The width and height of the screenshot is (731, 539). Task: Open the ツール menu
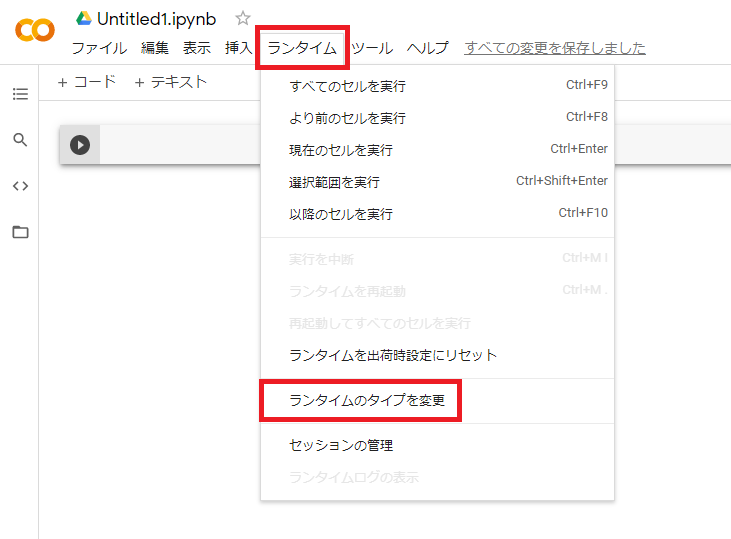372,48
